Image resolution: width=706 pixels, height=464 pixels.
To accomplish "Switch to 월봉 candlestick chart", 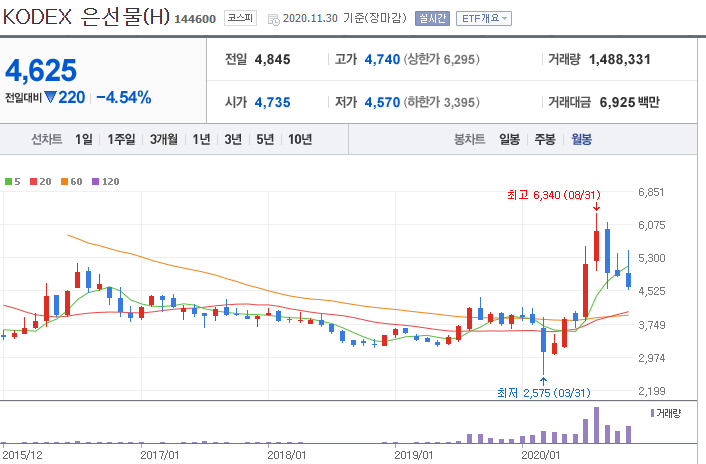I will (x=581, y=140).
